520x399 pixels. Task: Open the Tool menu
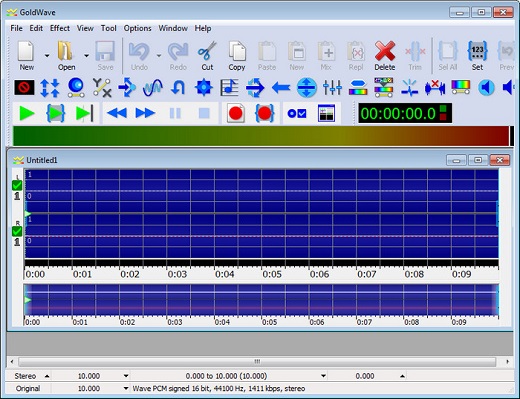pyautogui.click(x=109, y=28)
